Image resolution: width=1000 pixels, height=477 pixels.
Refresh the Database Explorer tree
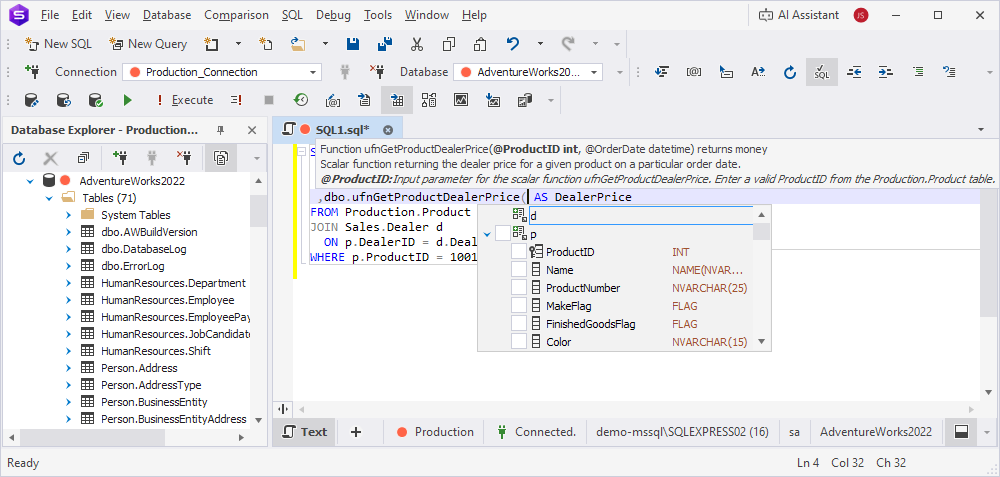(x=19, y=158)
